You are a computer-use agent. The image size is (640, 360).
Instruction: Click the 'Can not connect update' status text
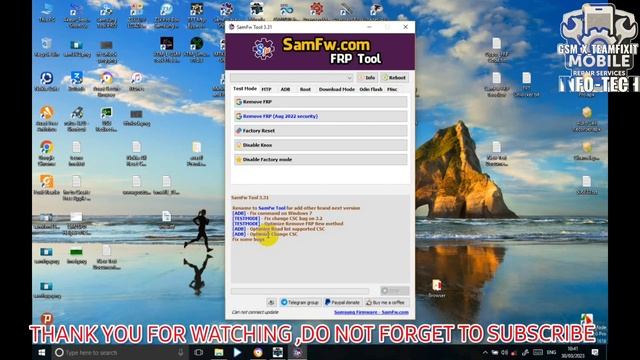[255, 312]
